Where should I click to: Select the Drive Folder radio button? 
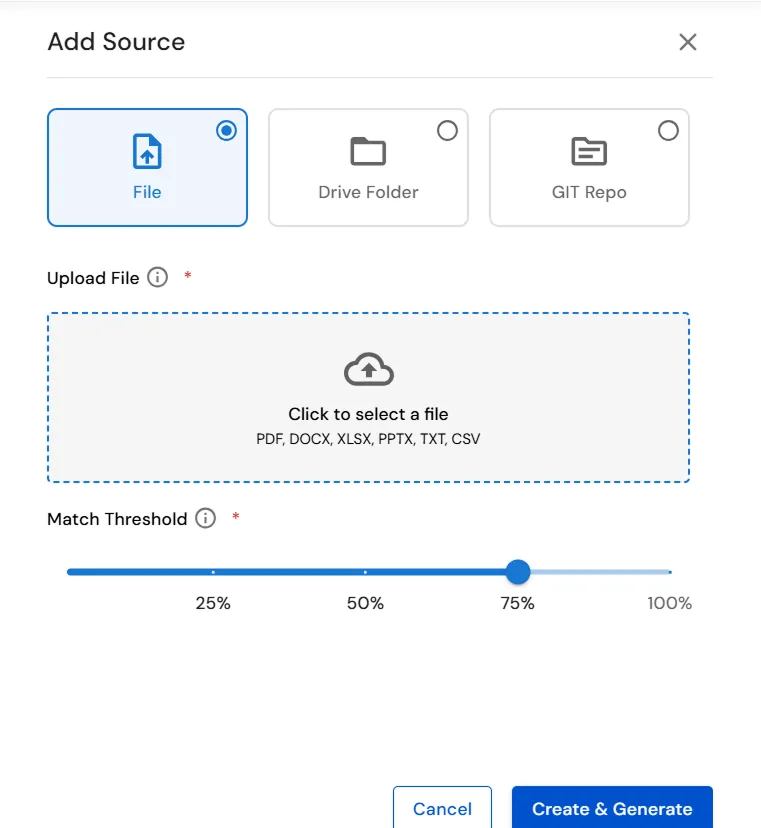(x=447, y=130)
